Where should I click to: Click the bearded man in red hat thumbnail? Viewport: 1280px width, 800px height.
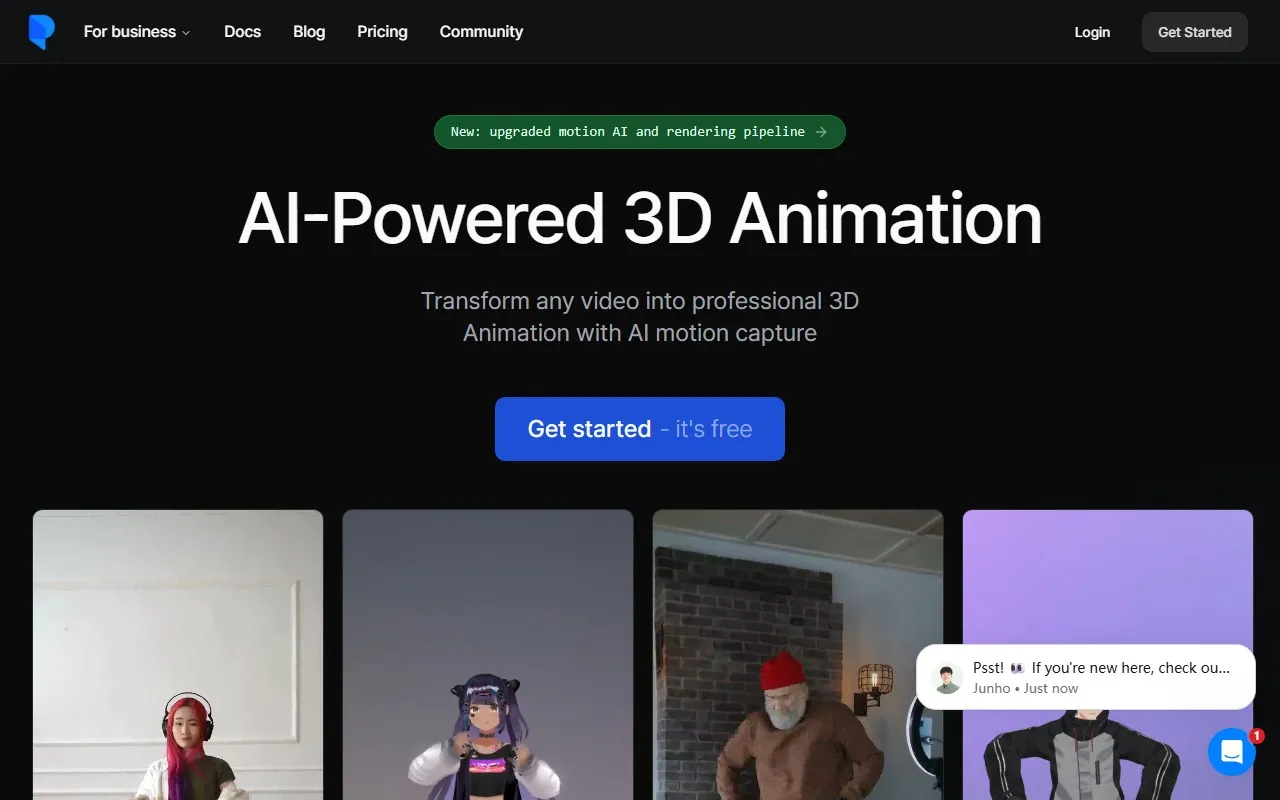pyautogui.click(x=797, y=655)
